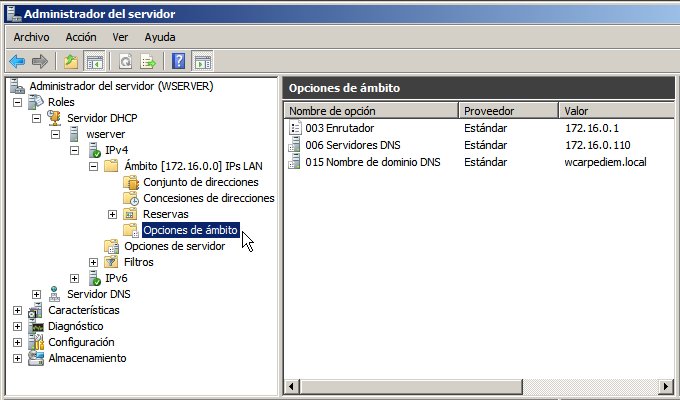680x400 pixels.
Task: Click the Forward arrow toolbar icon
Action: point(40,62)
